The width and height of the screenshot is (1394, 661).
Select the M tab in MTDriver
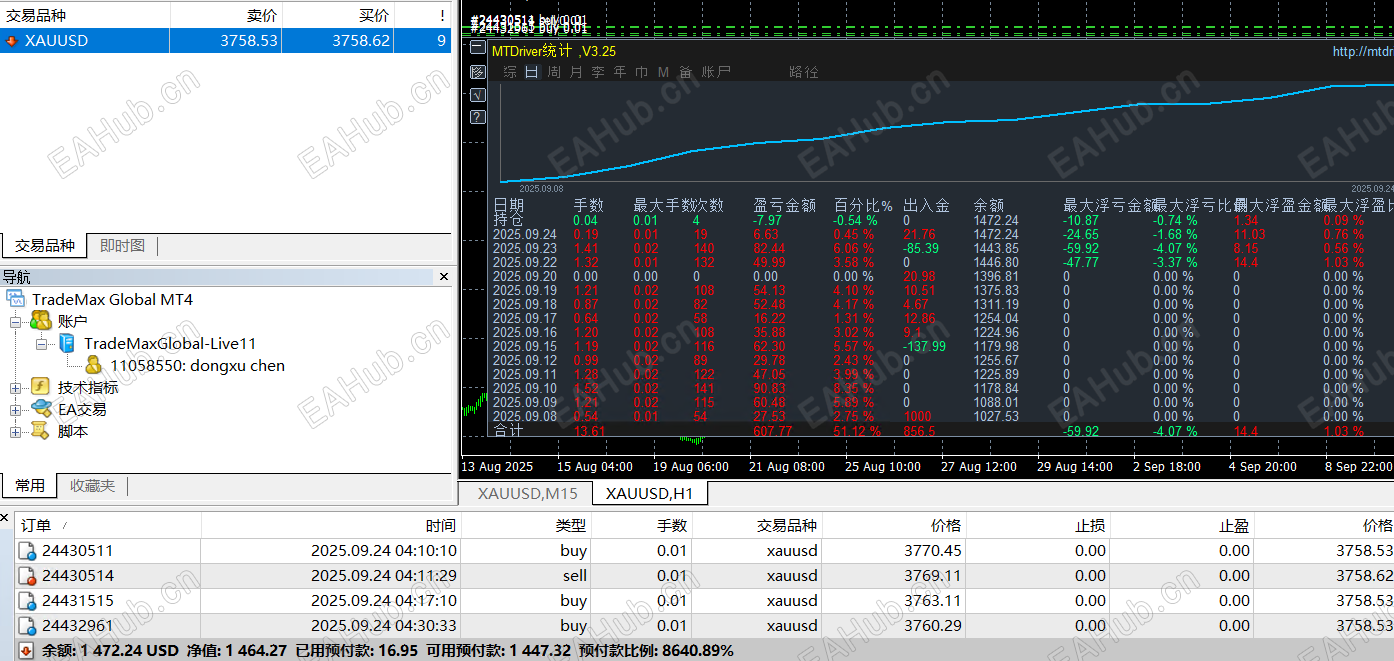663,72
